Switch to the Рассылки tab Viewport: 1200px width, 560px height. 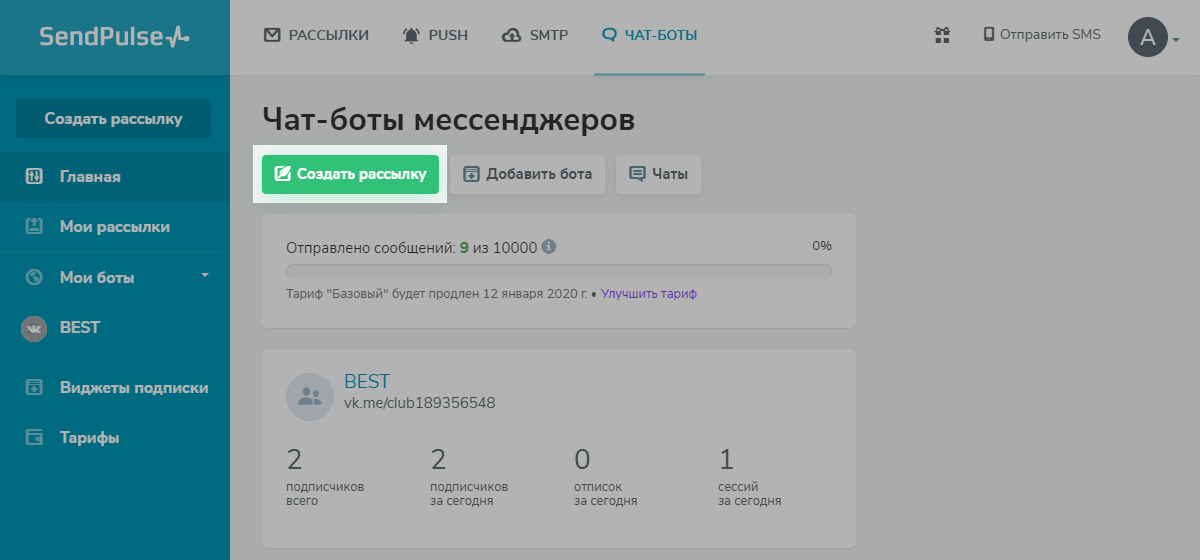(x=316, y=35)
